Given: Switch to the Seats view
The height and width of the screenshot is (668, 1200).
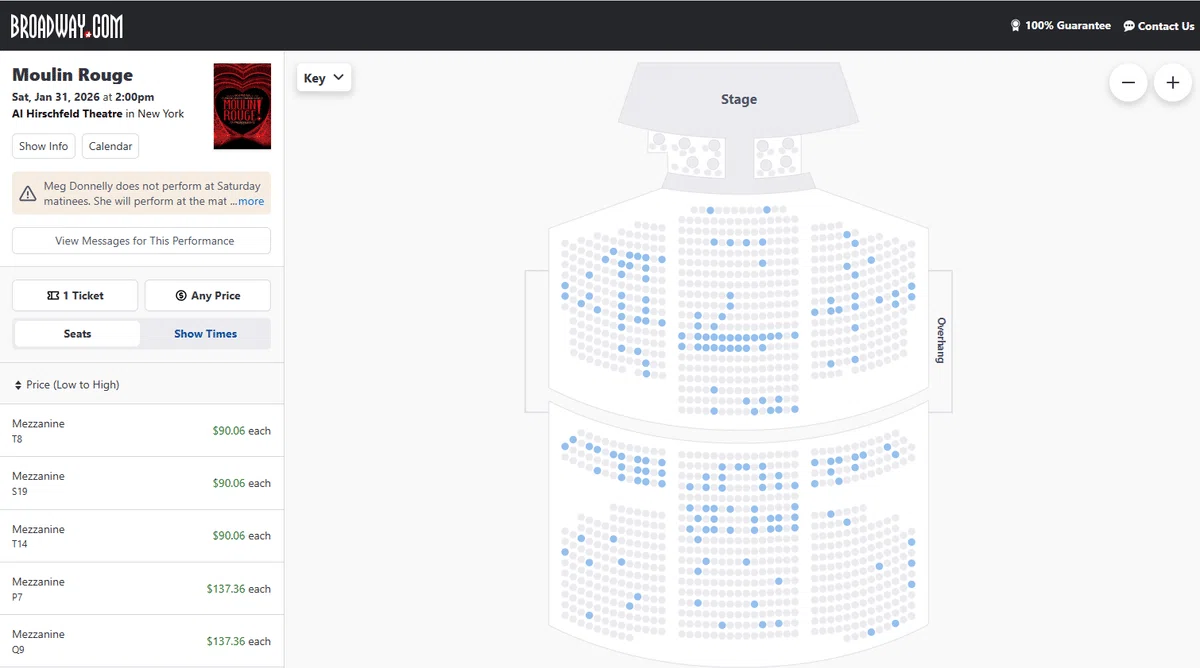Looking at the screenshot, I should click(x=77, y=334).
